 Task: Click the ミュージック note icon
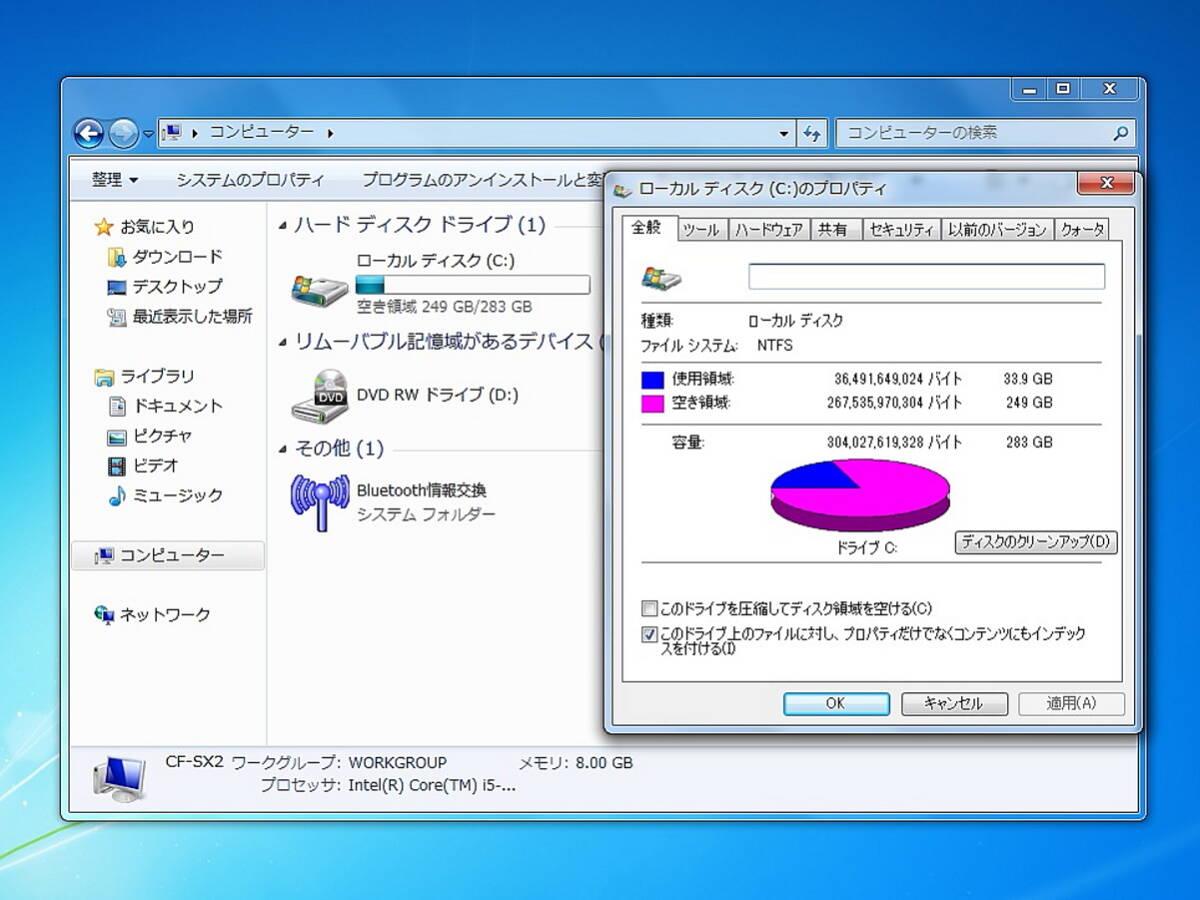point(116,496)
